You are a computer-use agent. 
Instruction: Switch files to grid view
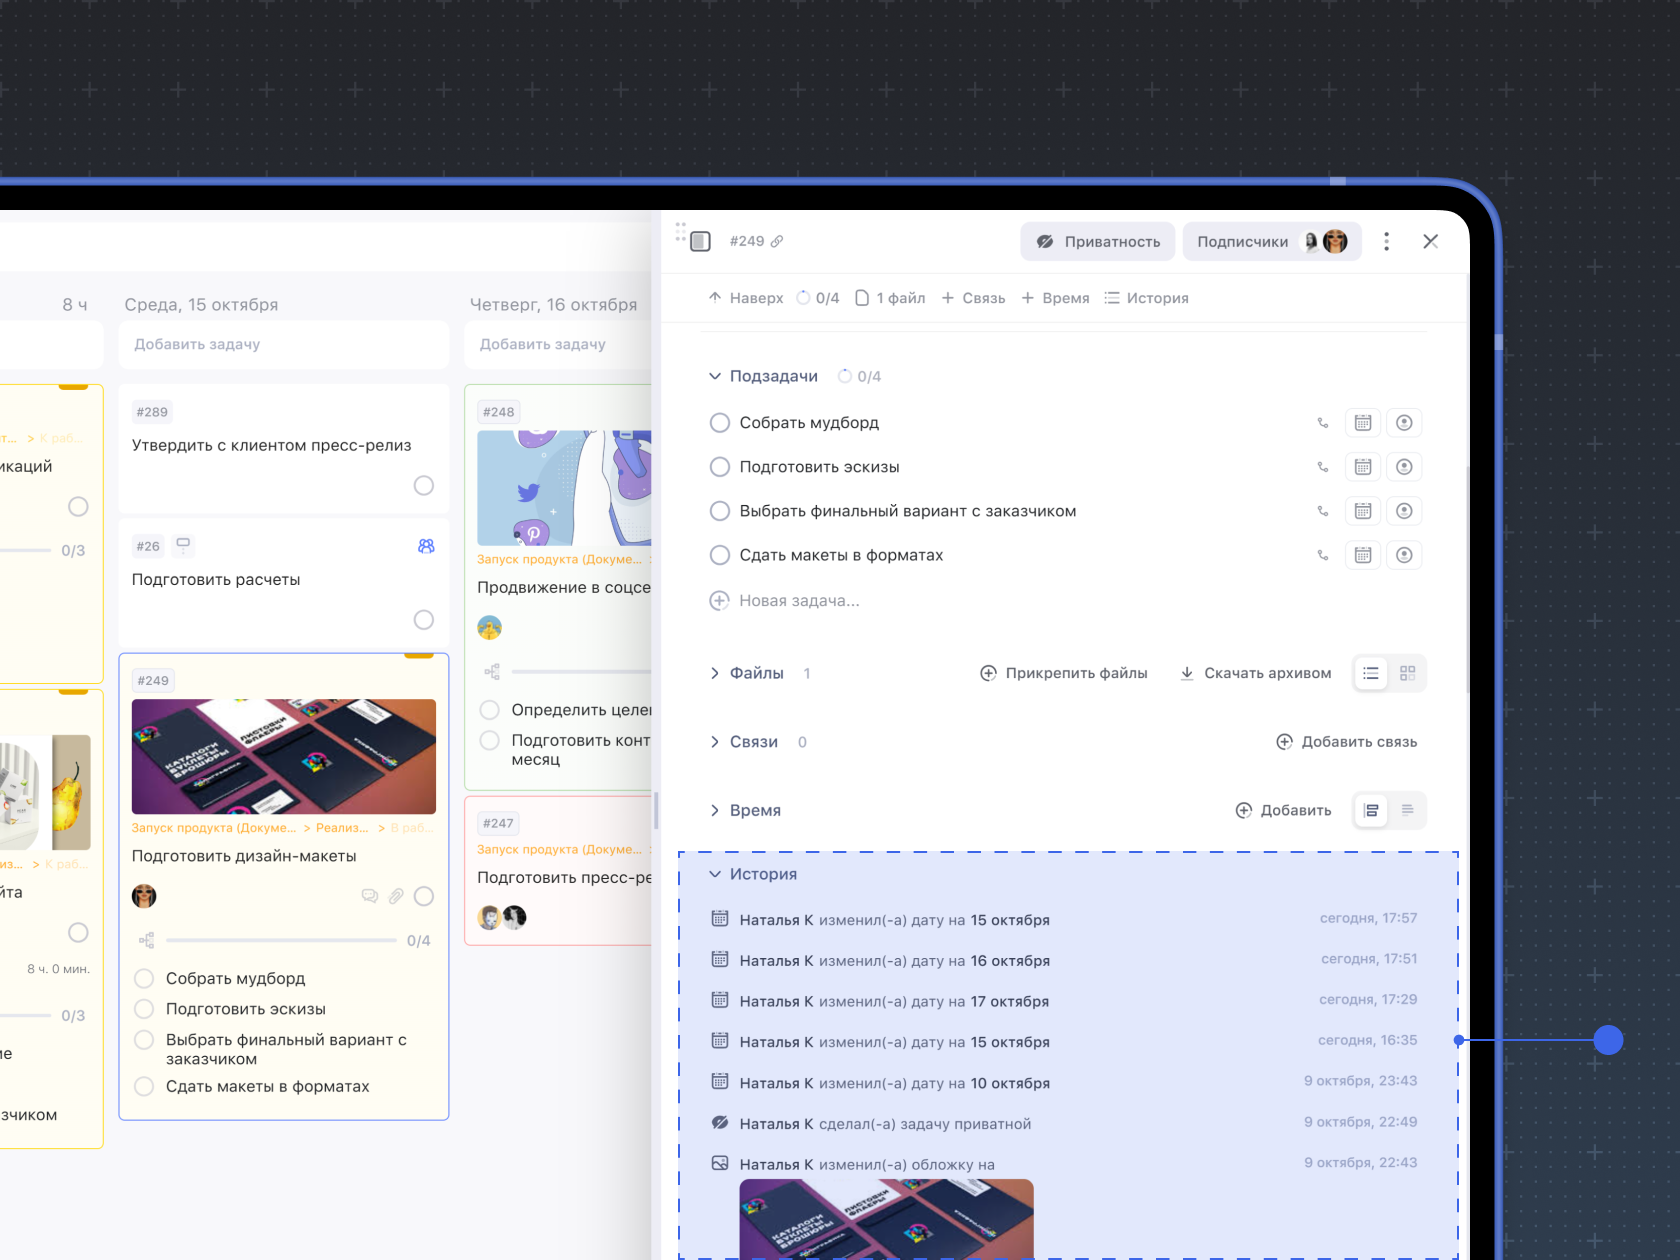click(1408, 674)
